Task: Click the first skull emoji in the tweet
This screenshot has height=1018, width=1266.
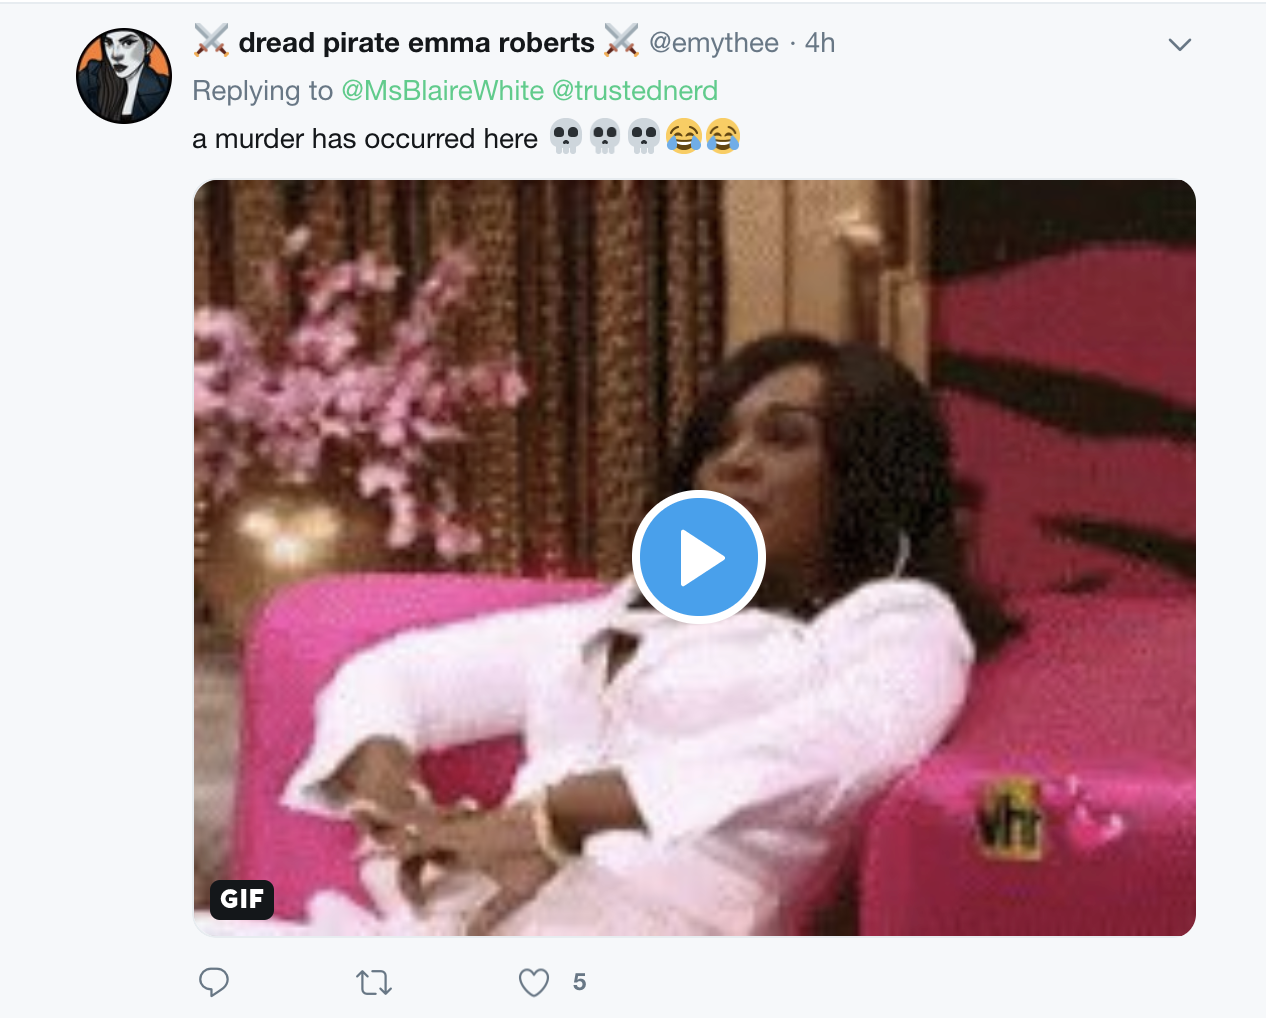Action: (566, 136)
